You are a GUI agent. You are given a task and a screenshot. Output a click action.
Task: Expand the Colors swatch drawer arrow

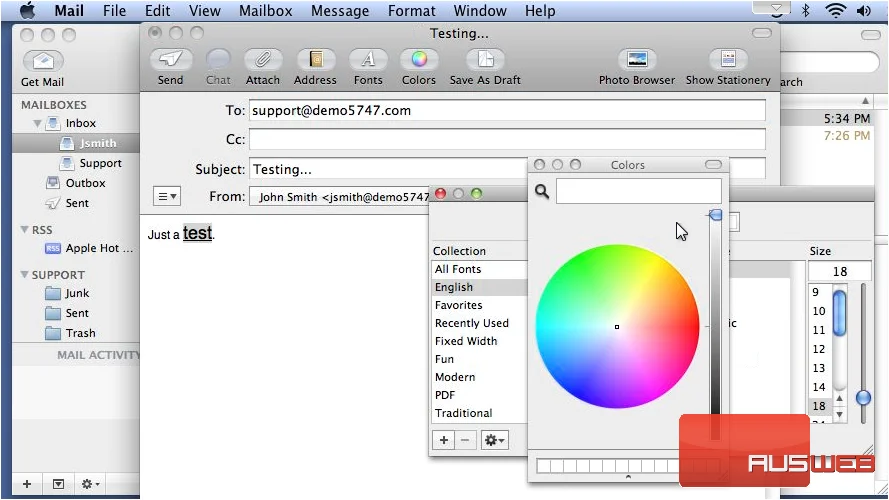click(628, 477)
